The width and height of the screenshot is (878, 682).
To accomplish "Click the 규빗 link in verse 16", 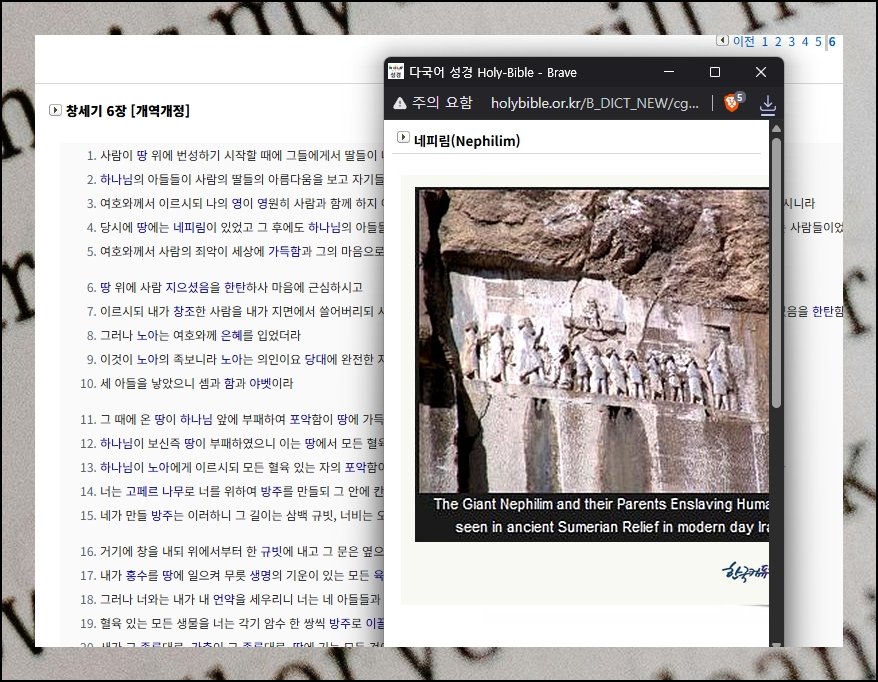I will 271,552.
